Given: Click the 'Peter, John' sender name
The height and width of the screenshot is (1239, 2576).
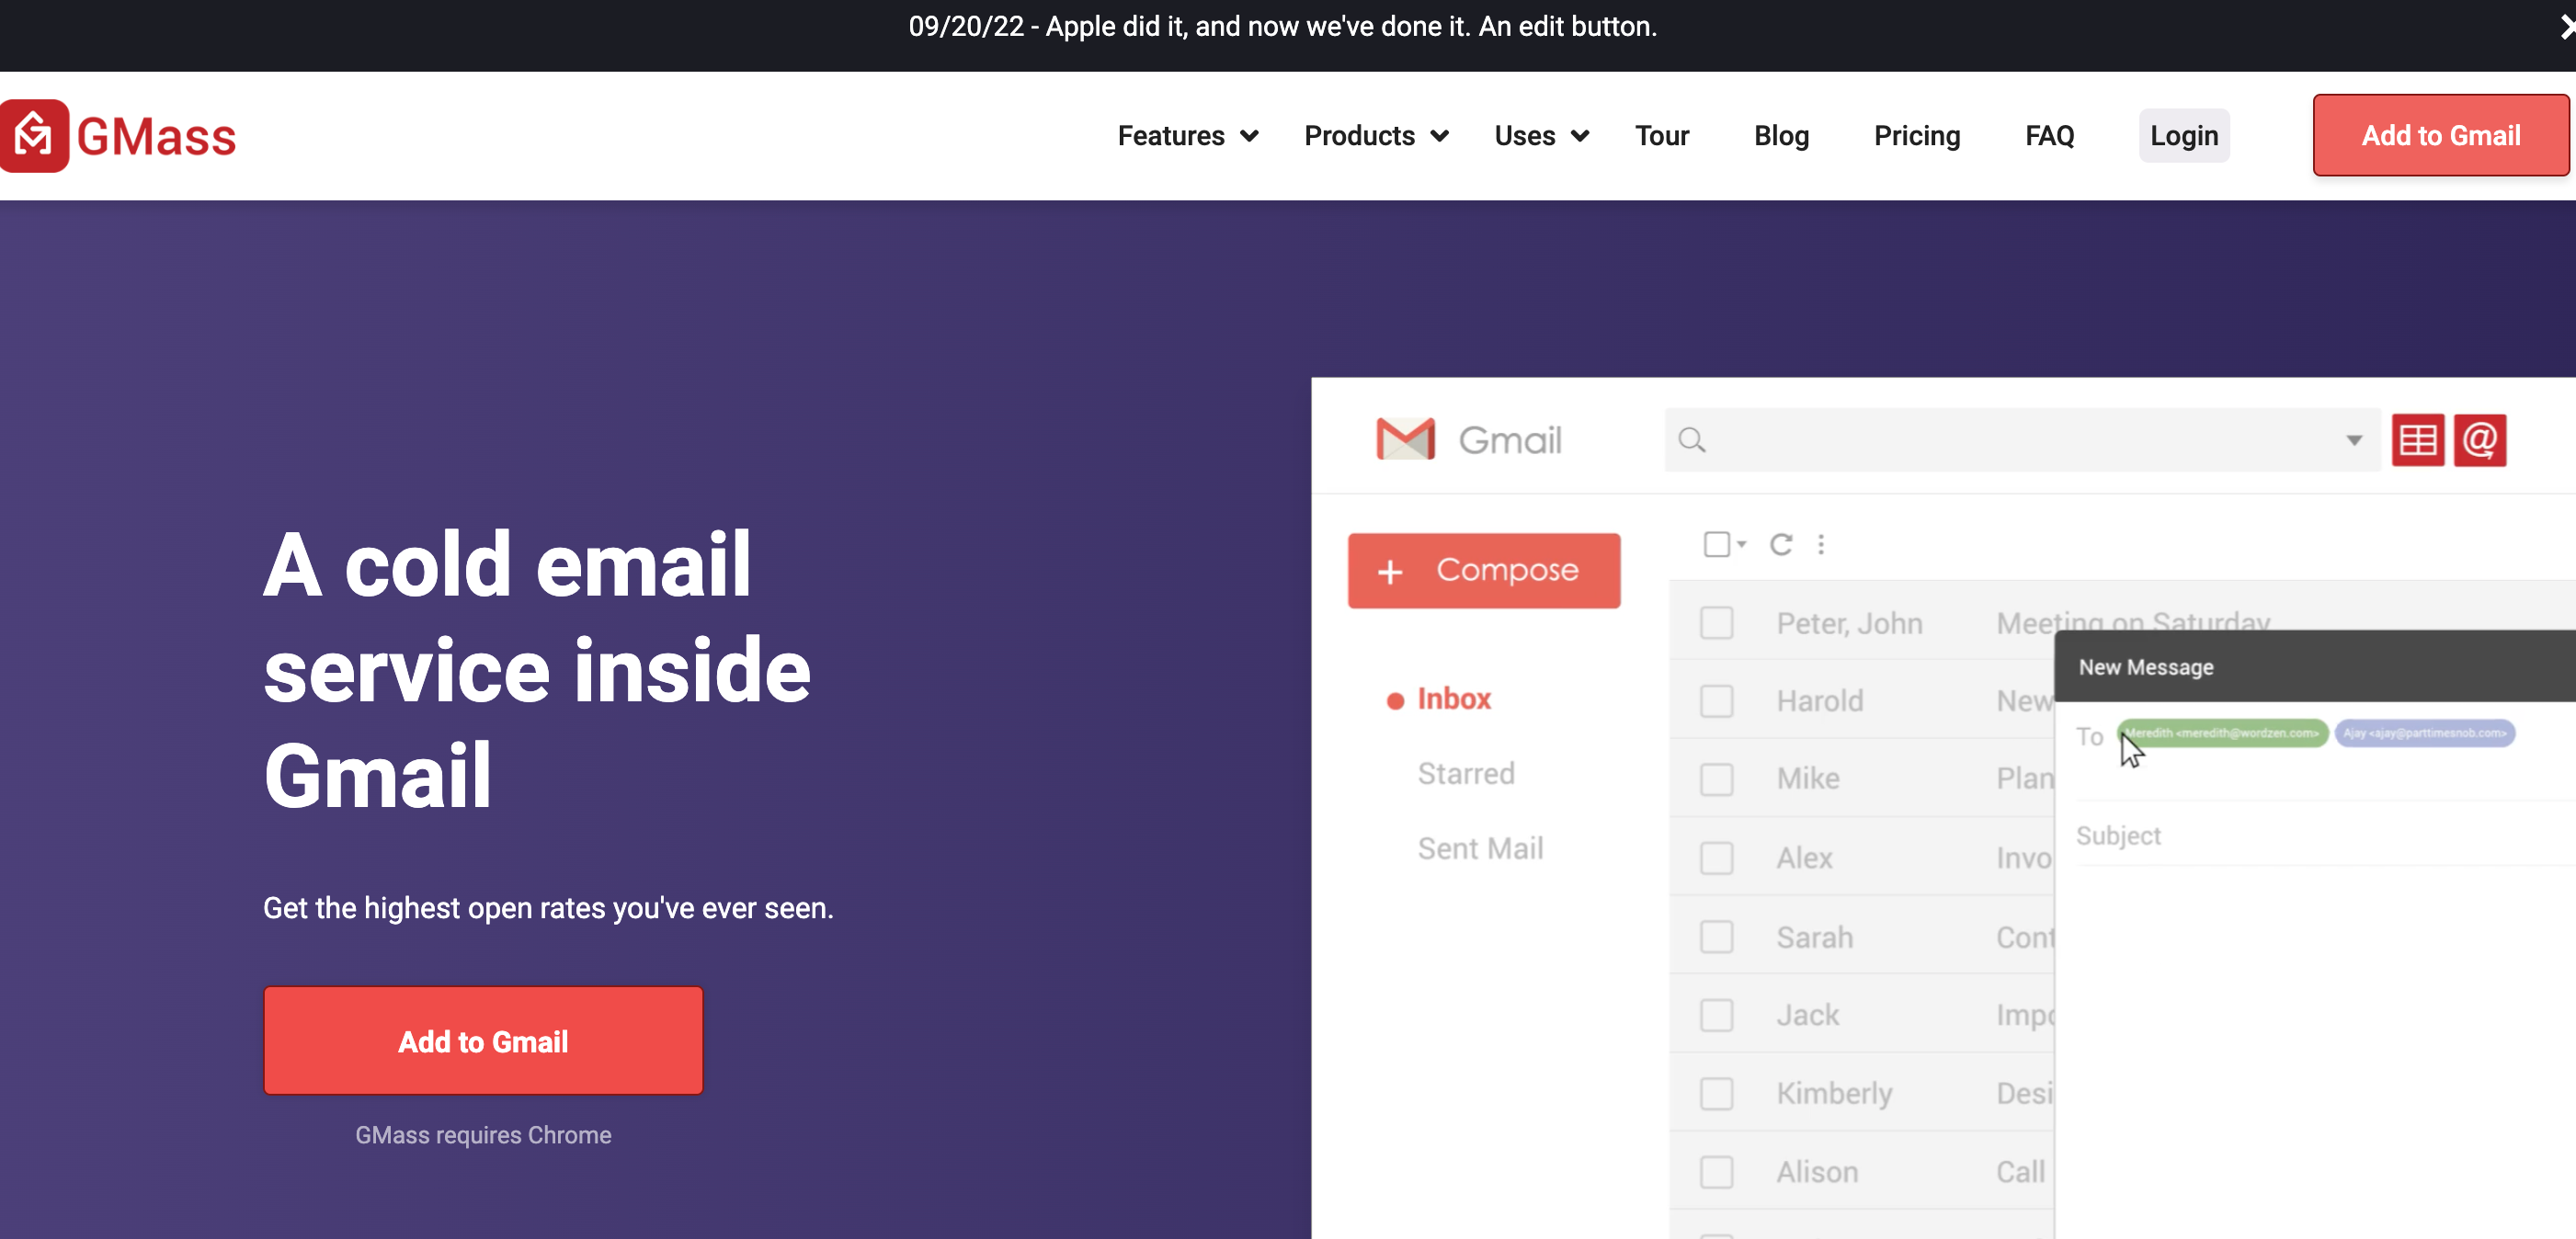Looking at the screenshot, I should click(x=1849, y=624).
